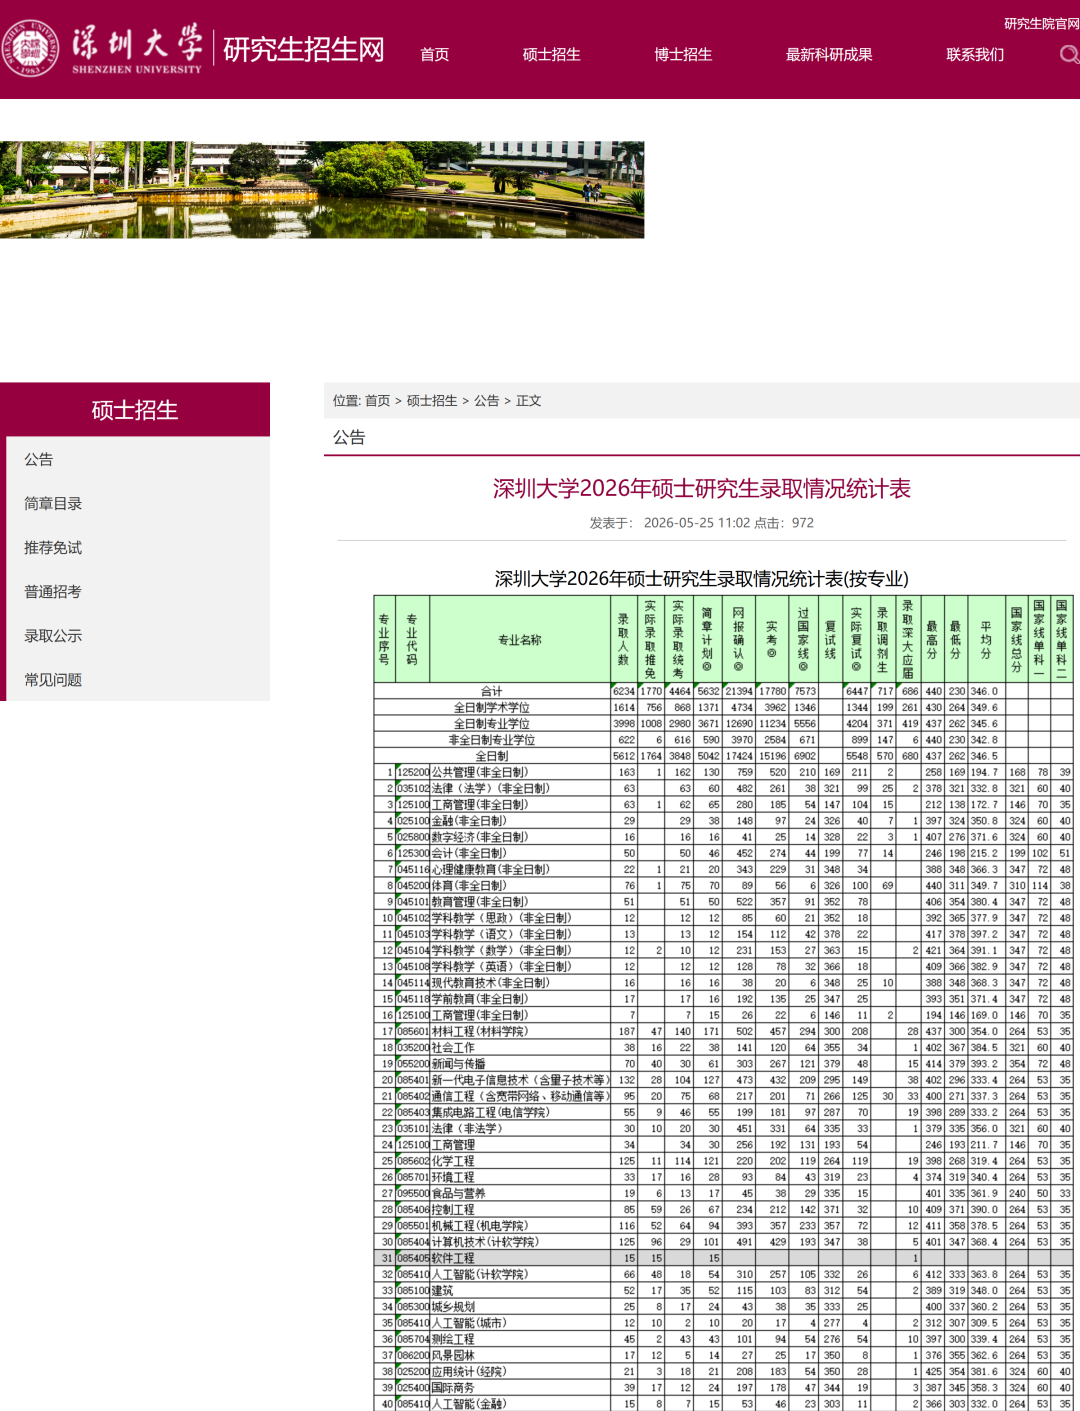Screen dimensions: 1080x1411
Task: Click 机械工程(机电学院) major name
Action: point(481,1225)
